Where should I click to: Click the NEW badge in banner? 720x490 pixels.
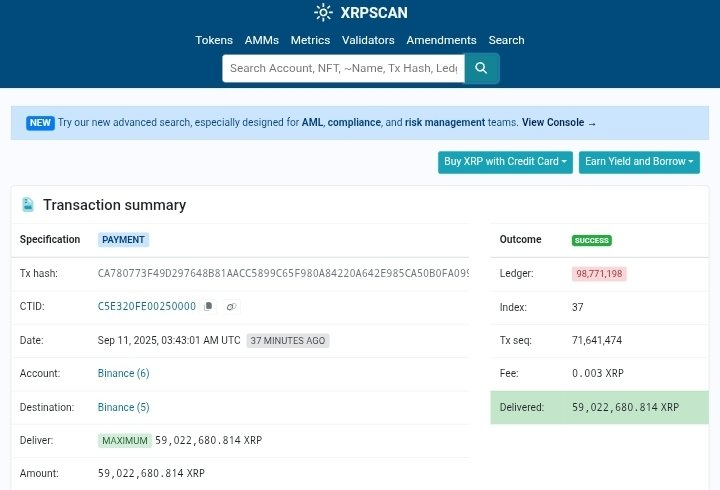(x=40, y=123)
